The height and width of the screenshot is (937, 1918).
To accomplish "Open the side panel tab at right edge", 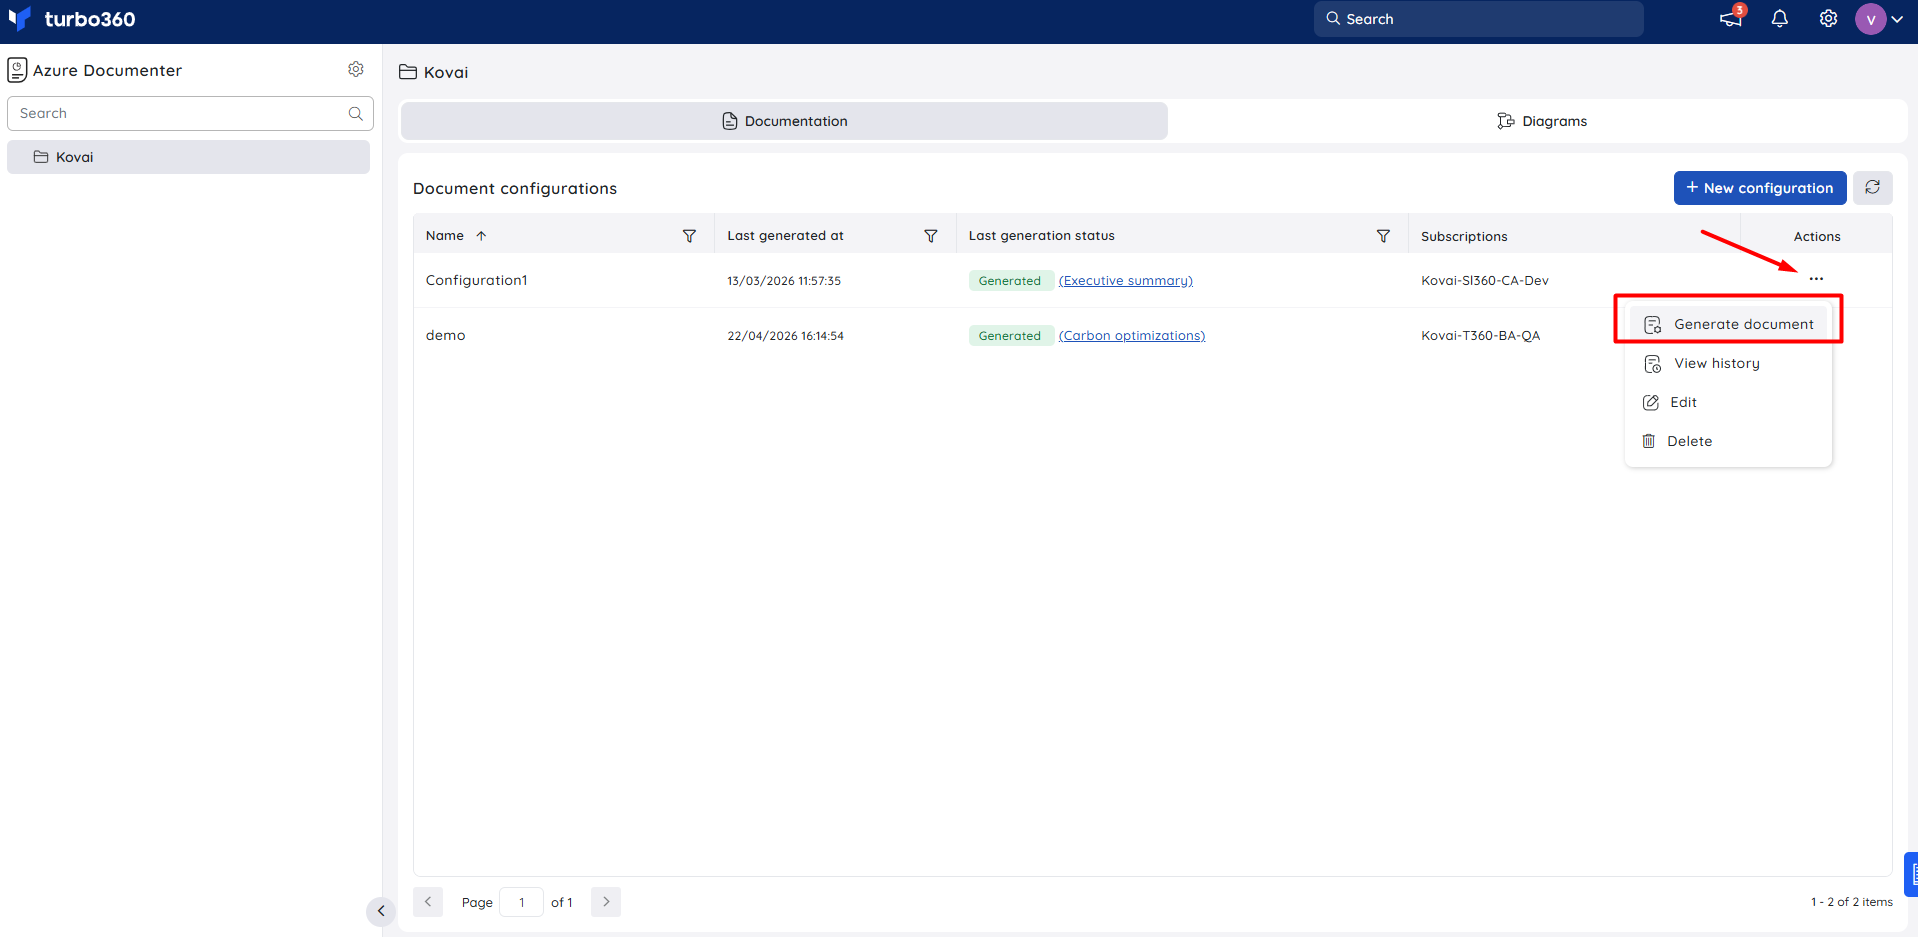I will coord(1911,874).
